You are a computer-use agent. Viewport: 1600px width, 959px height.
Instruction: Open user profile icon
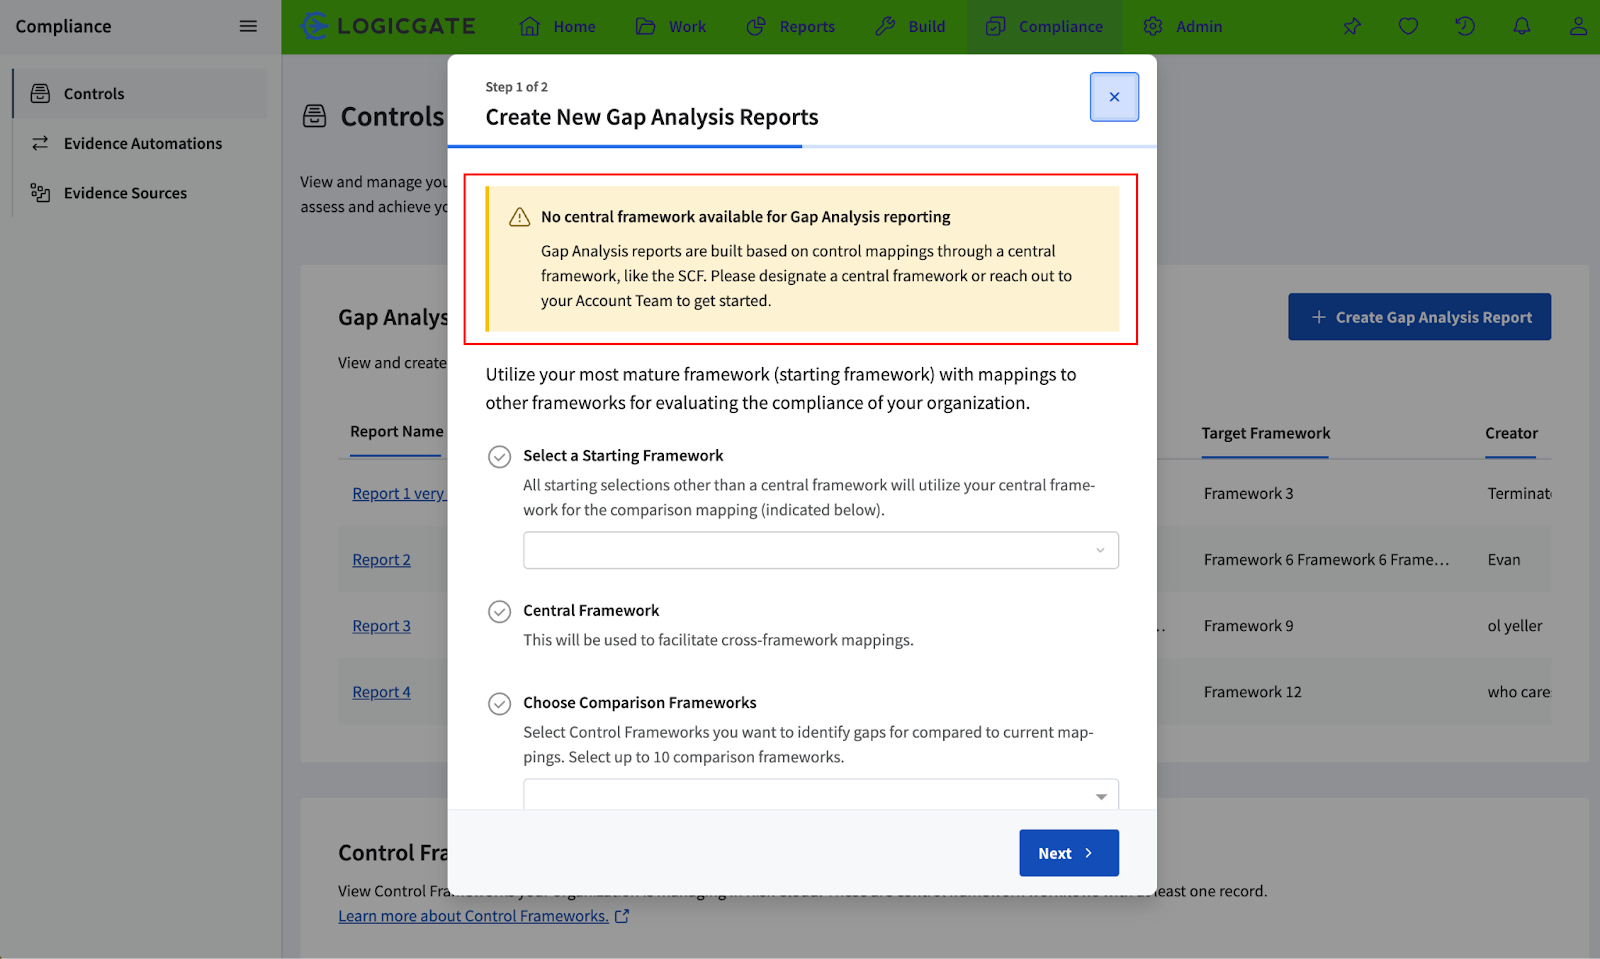click(x=1577, y=27)
